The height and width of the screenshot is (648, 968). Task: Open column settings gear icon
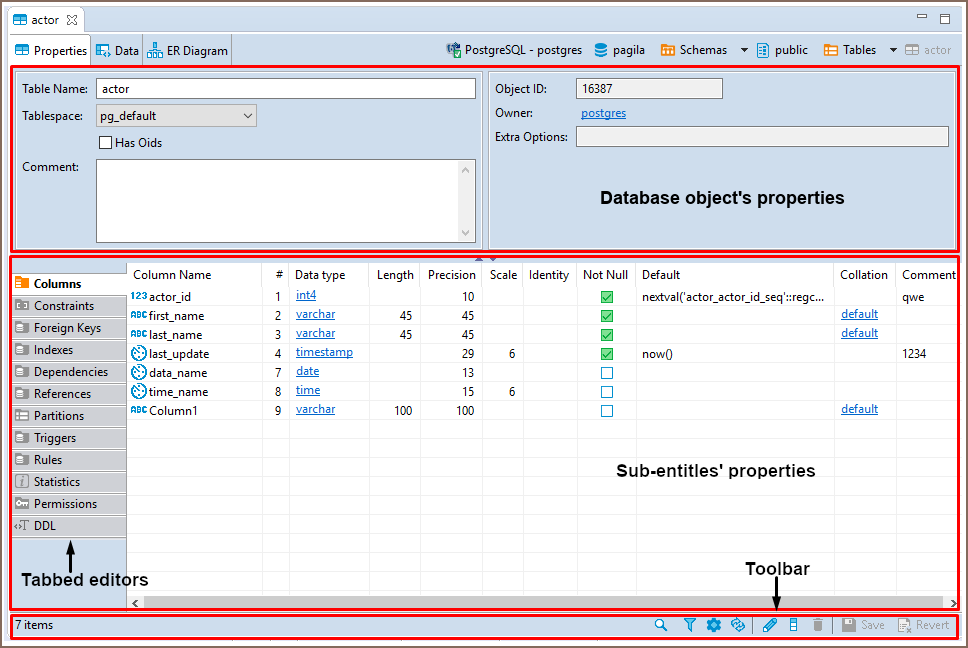tap(713, 625)
